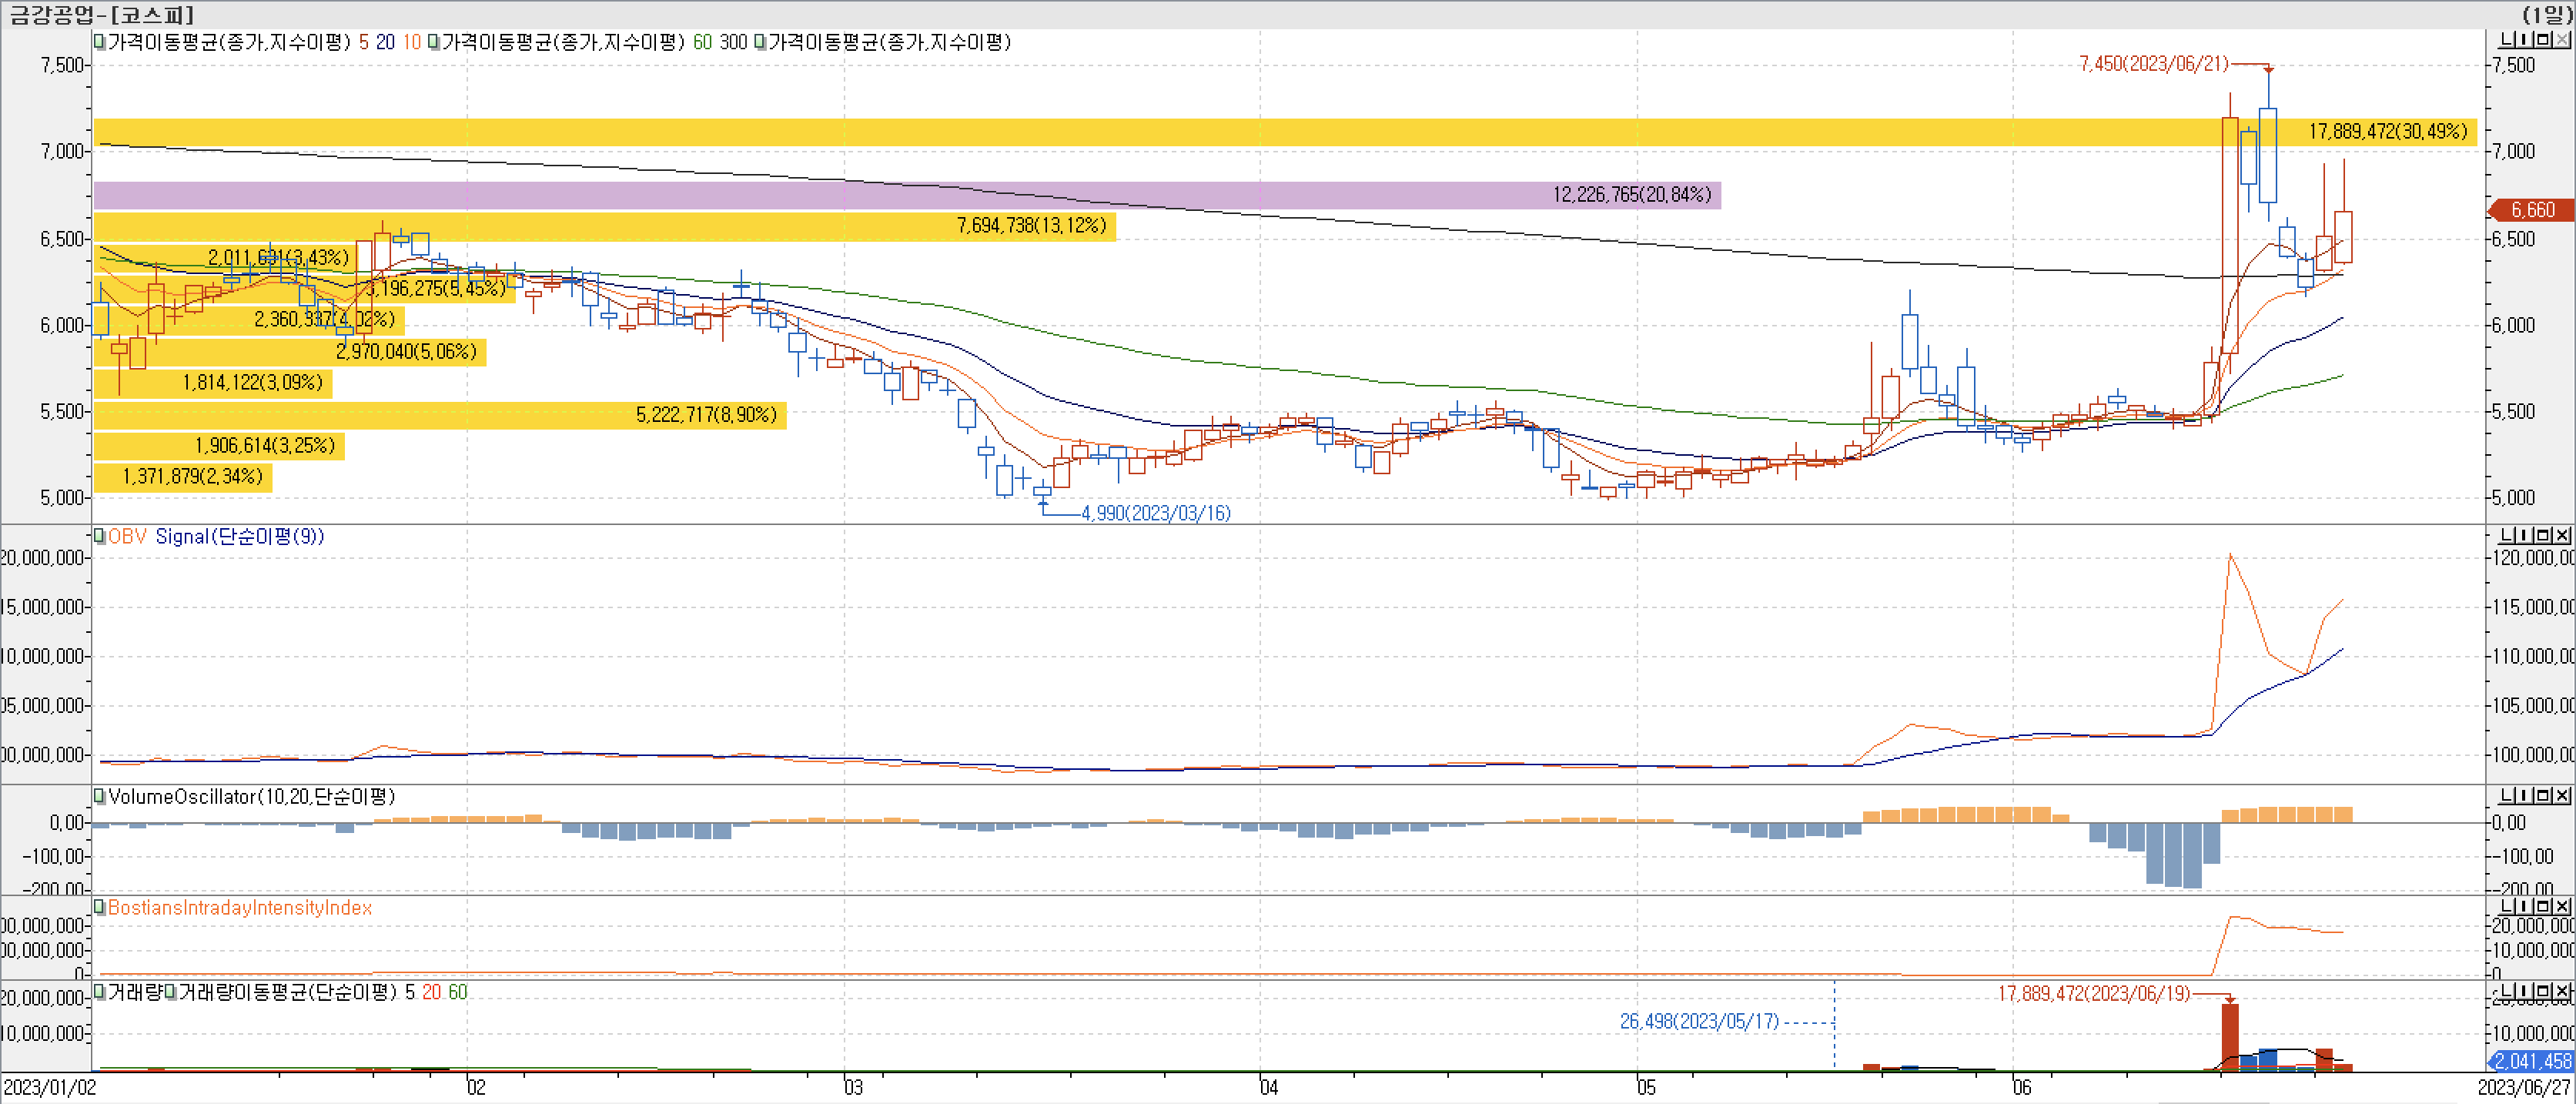Toggle the first 가격이동평균 indicator square
The image size is (2576, 1104).
point(99,42)
